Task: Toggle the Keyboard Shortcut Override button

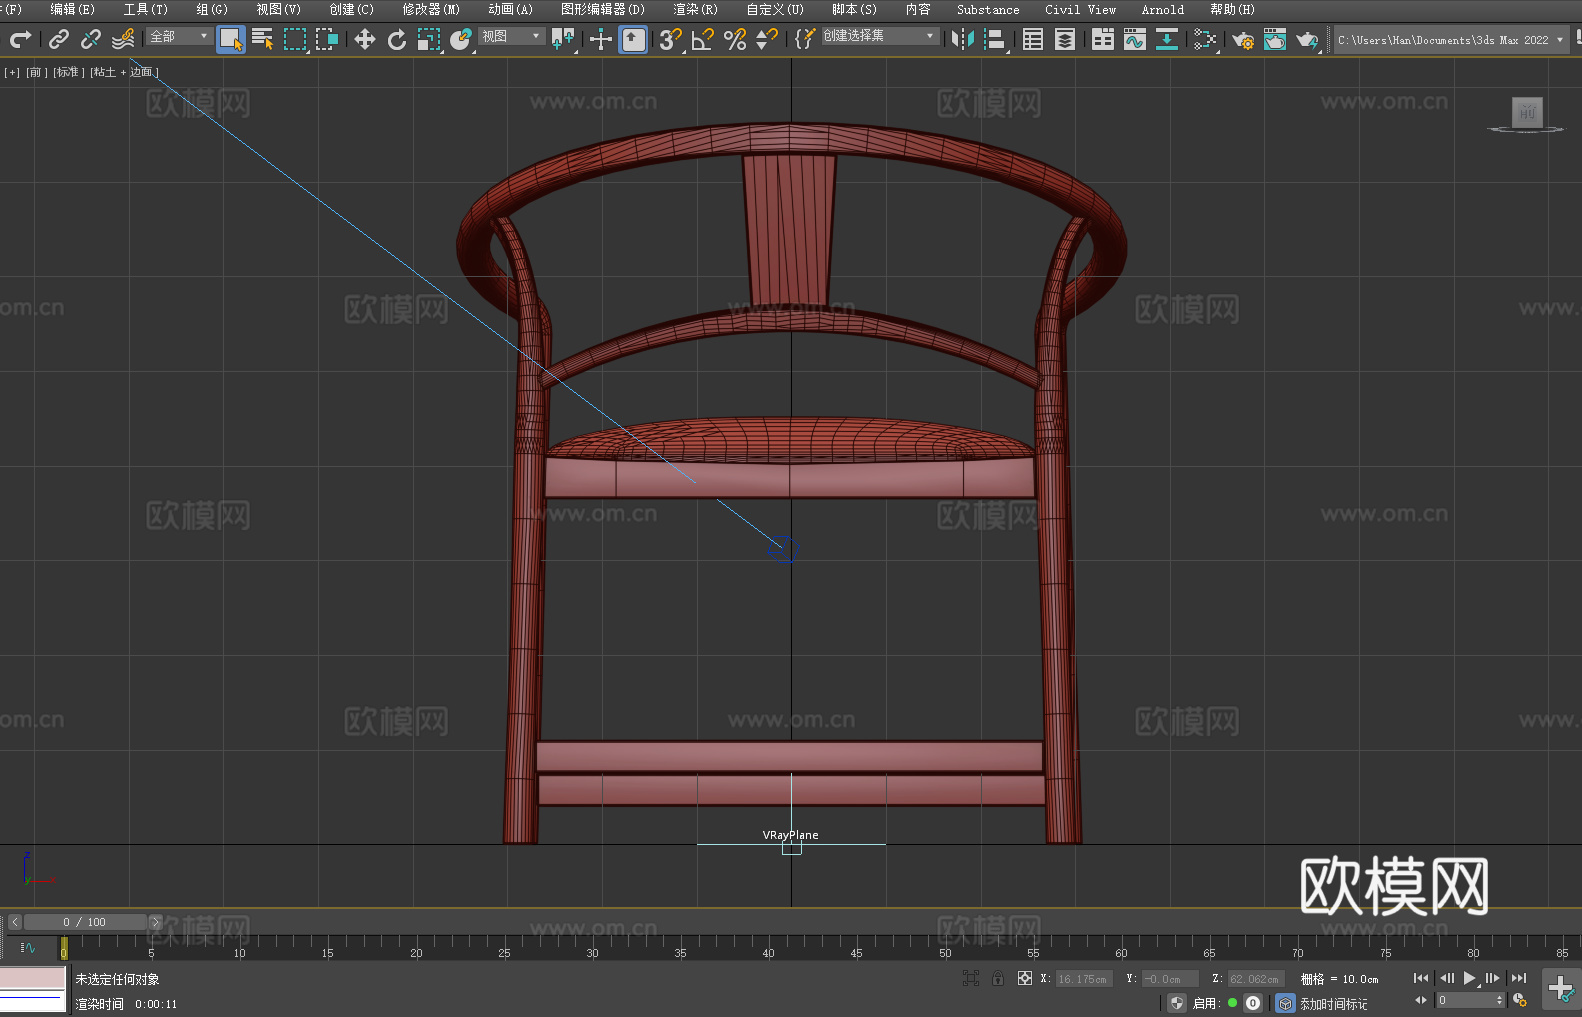Action: point(633,40)
